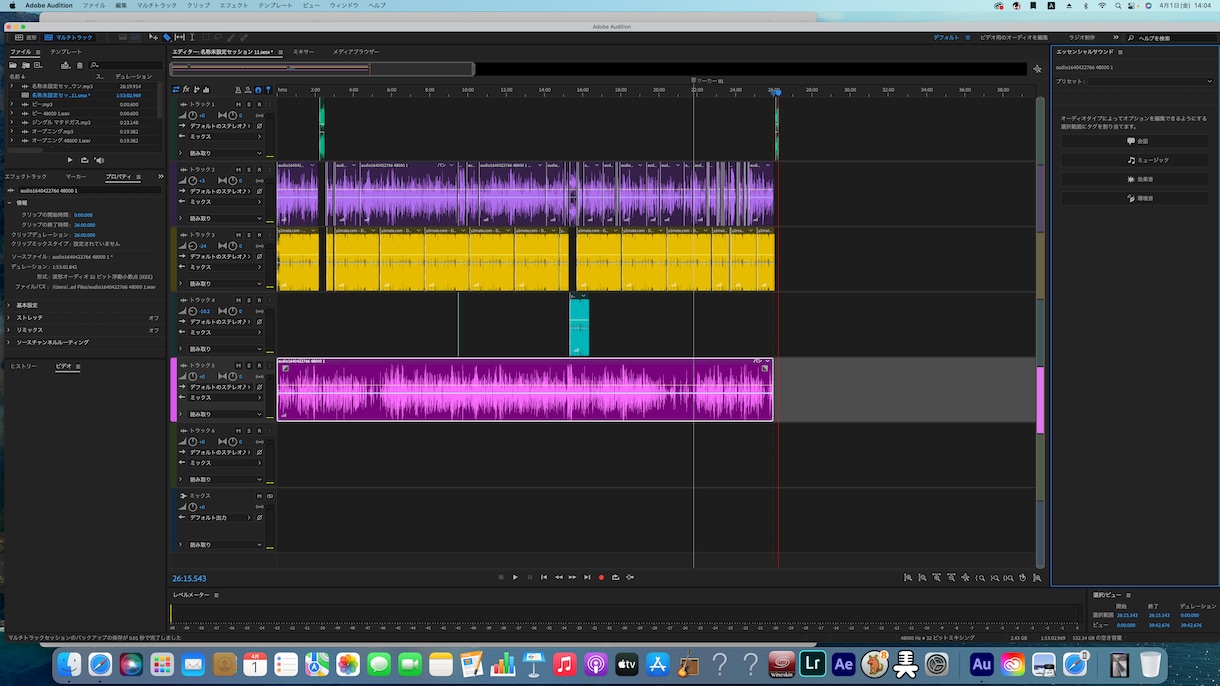Select the Move tool in the toolbar
Image resolution: width=1220 pixels, height=686 pixels.
[153, 37]
